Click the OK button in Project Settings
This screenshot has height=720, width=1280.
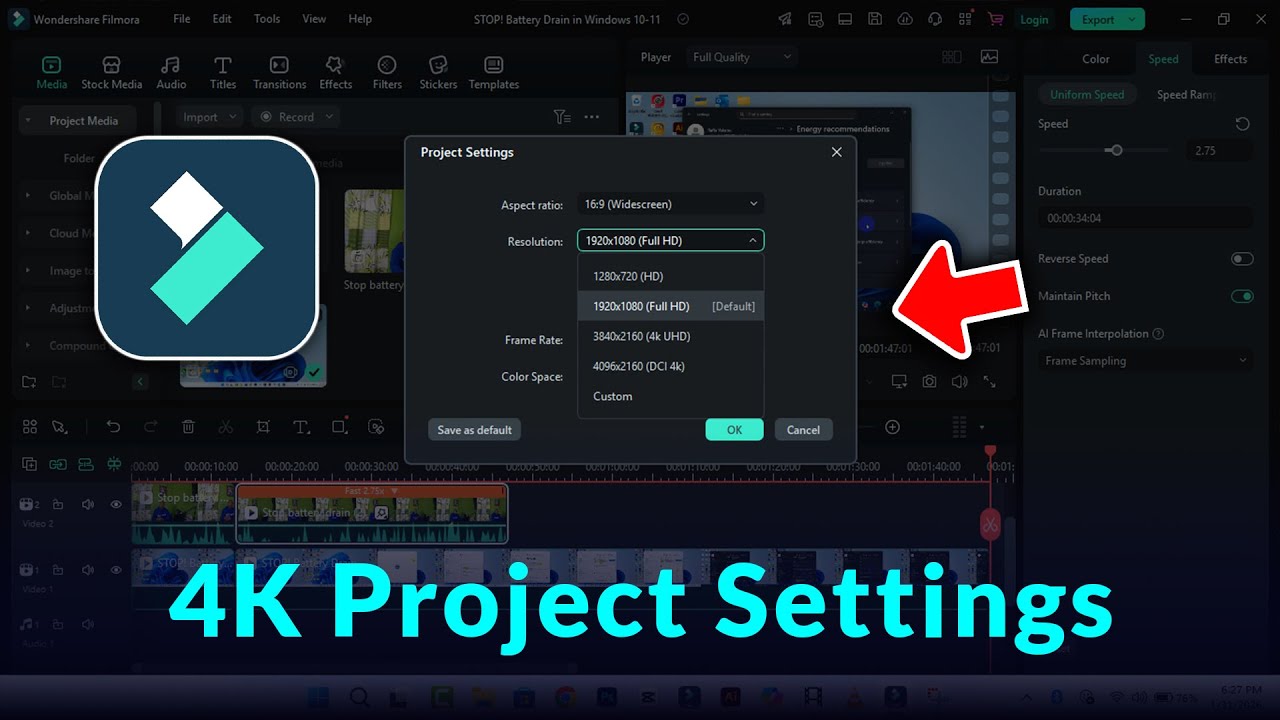(x=734, y=430)
